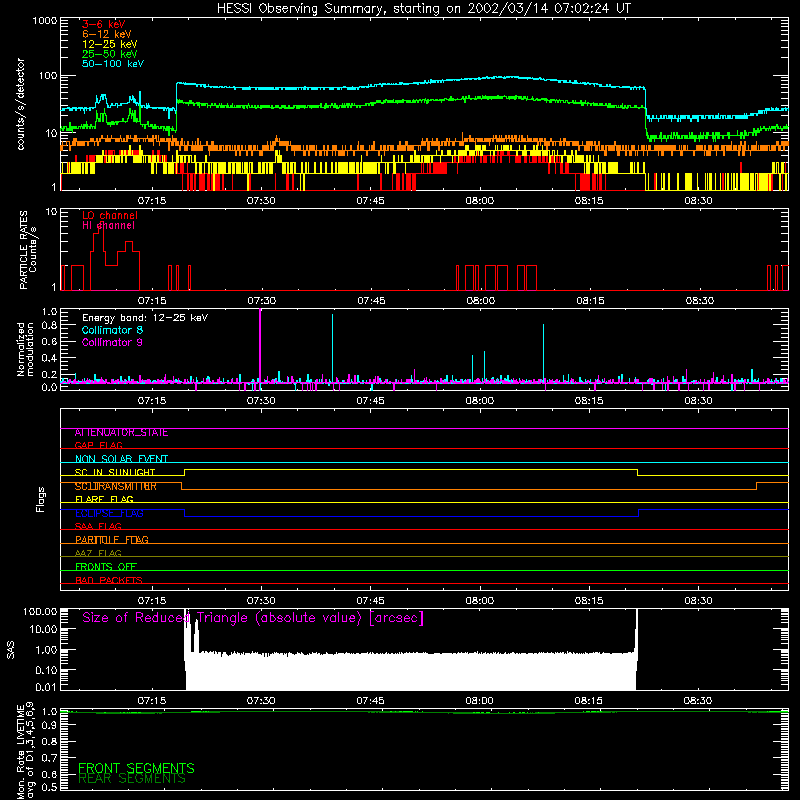Select the 3-6 keV legend label
The height and width of the screenshot is (800, 800).
(104, 24)
